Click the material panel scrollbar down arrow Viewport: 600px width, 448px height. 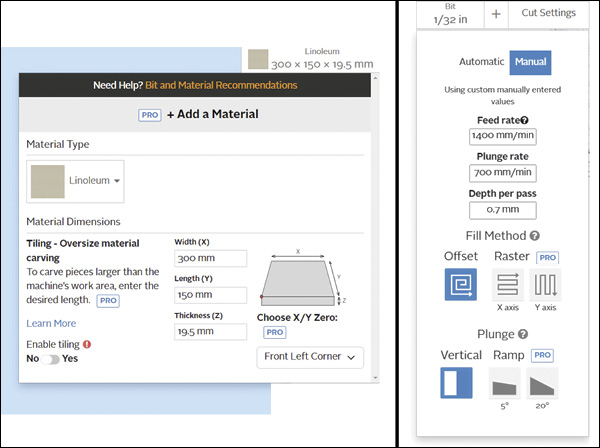(x=375, y=378)
